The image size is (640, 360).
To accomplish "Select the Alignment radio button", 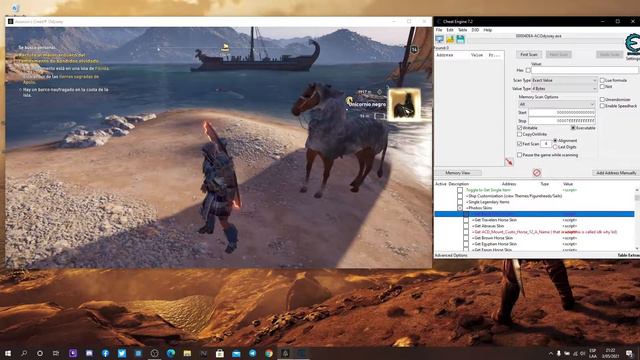I will [x=555, y=140].
